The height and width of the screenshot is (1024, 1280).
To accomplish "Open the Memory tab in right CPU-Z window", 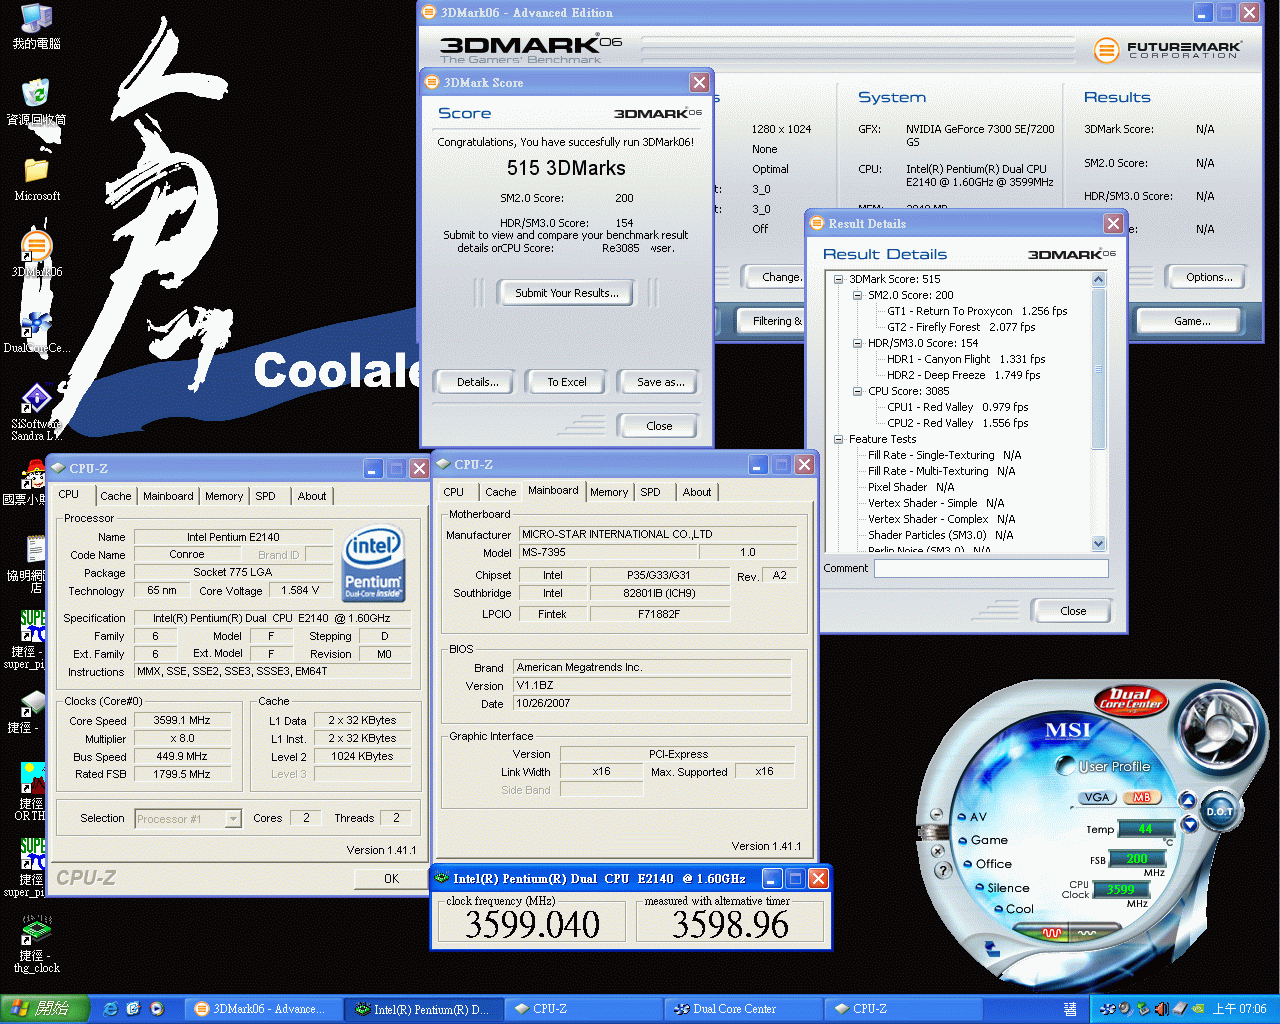I will [609, 492].
